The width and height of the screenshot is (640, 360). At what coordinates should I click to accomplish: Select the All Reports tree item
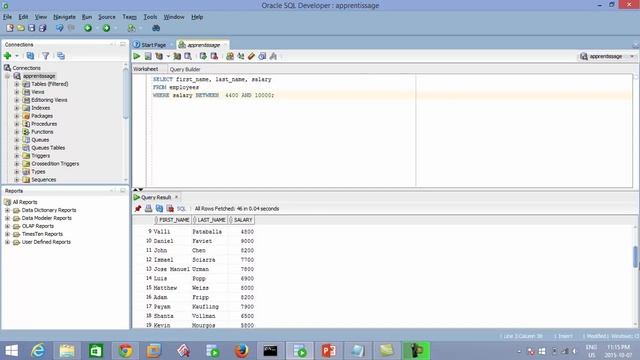(24, 202)
